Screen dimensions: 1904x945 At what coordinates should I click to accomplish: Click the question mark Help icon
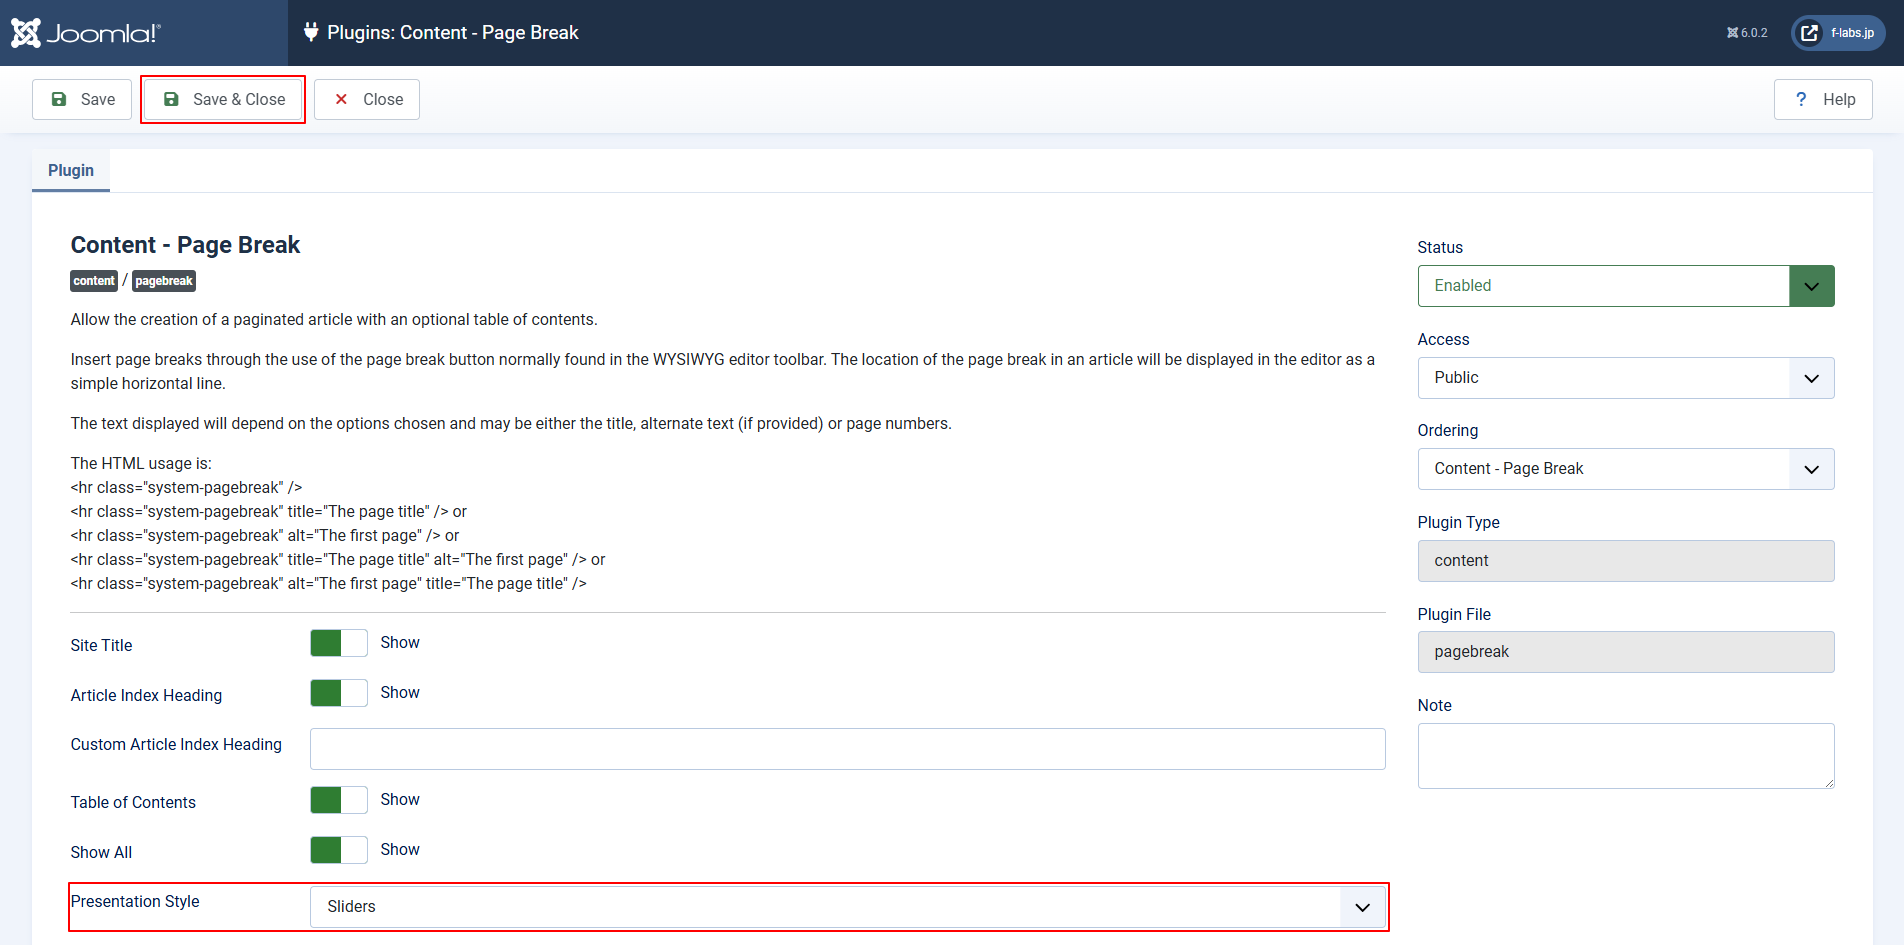(x=1801, y=99)
